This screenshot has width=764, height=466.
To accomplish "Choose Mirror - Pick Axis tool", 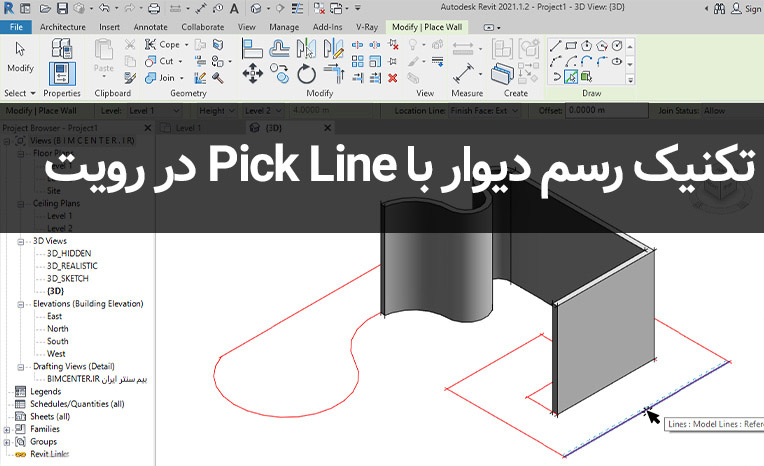I will coord(306,49).
